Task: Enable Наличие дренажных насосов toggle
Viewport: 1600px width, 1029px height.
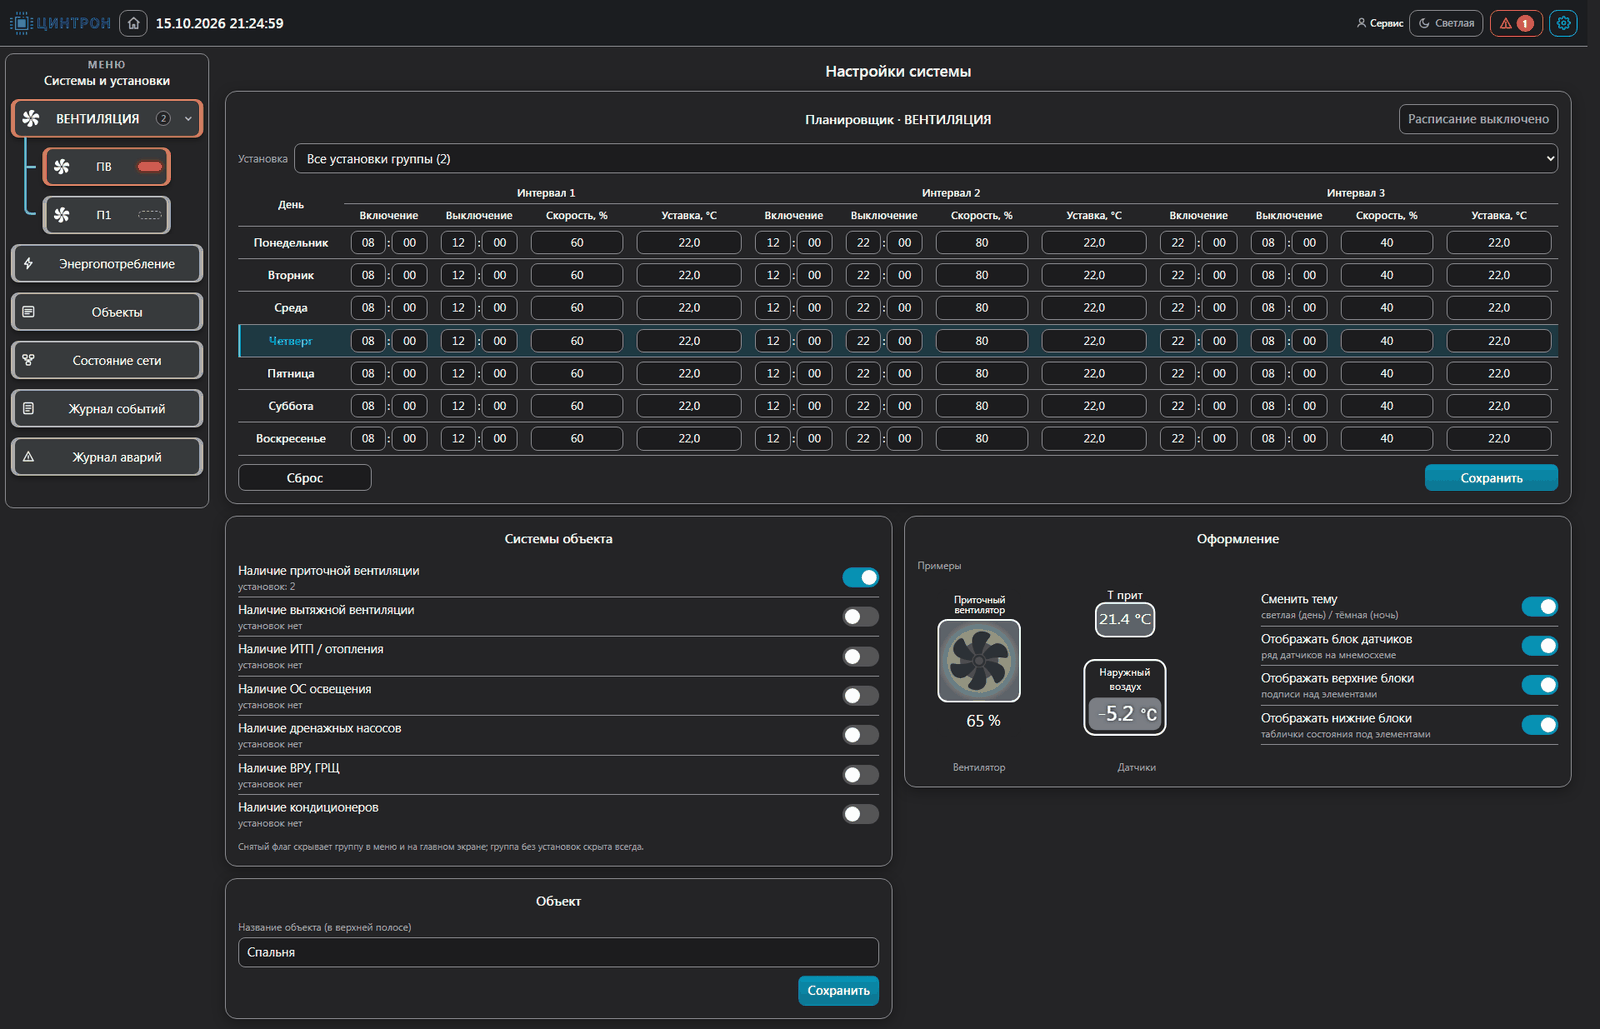Action: click(x=861, y=735)
